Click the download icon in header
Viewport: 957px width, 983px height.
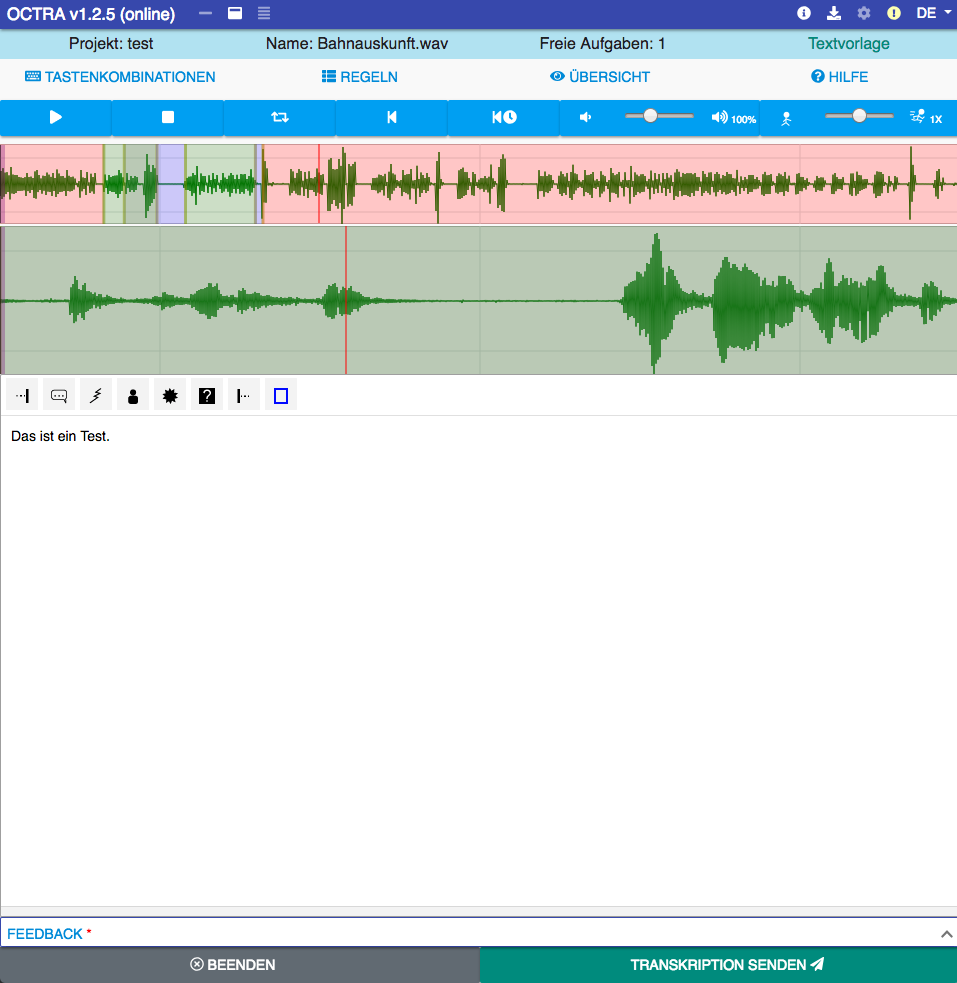click(834, 14)
